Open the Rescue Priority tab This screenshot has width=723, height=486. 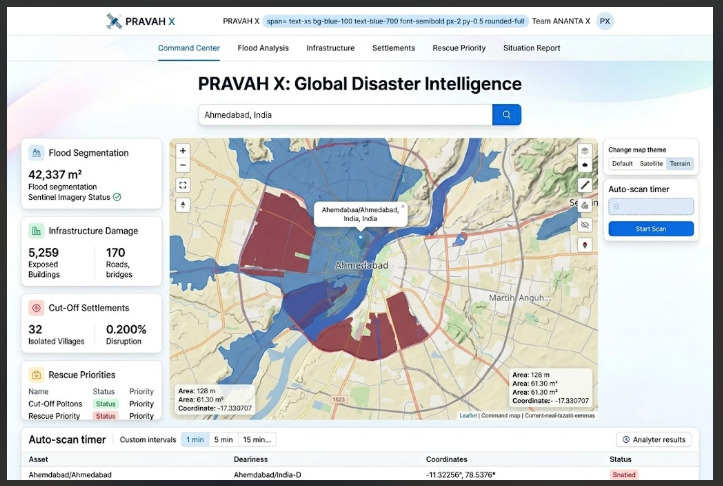click(x=459, y=48)
